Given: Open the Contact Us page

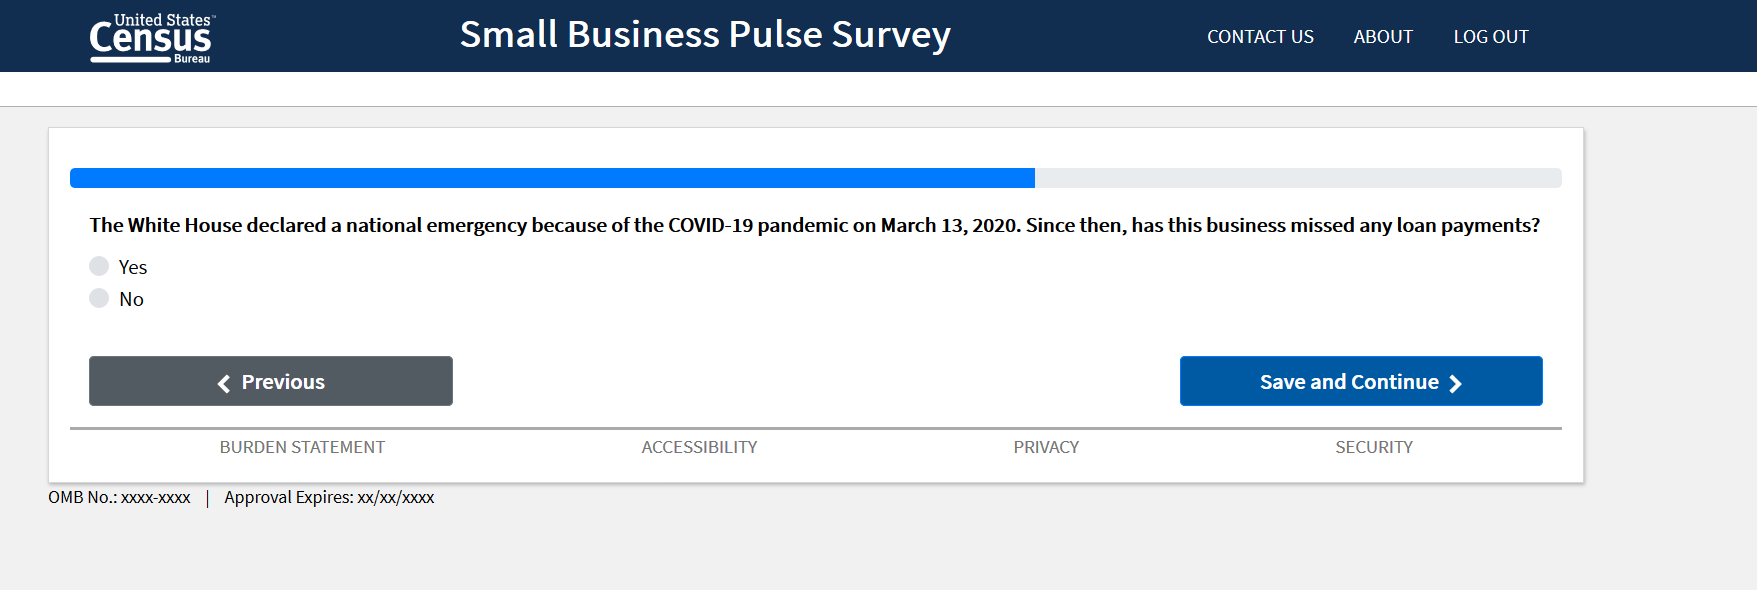Looking at the screenshot, I should [1260, 37].
